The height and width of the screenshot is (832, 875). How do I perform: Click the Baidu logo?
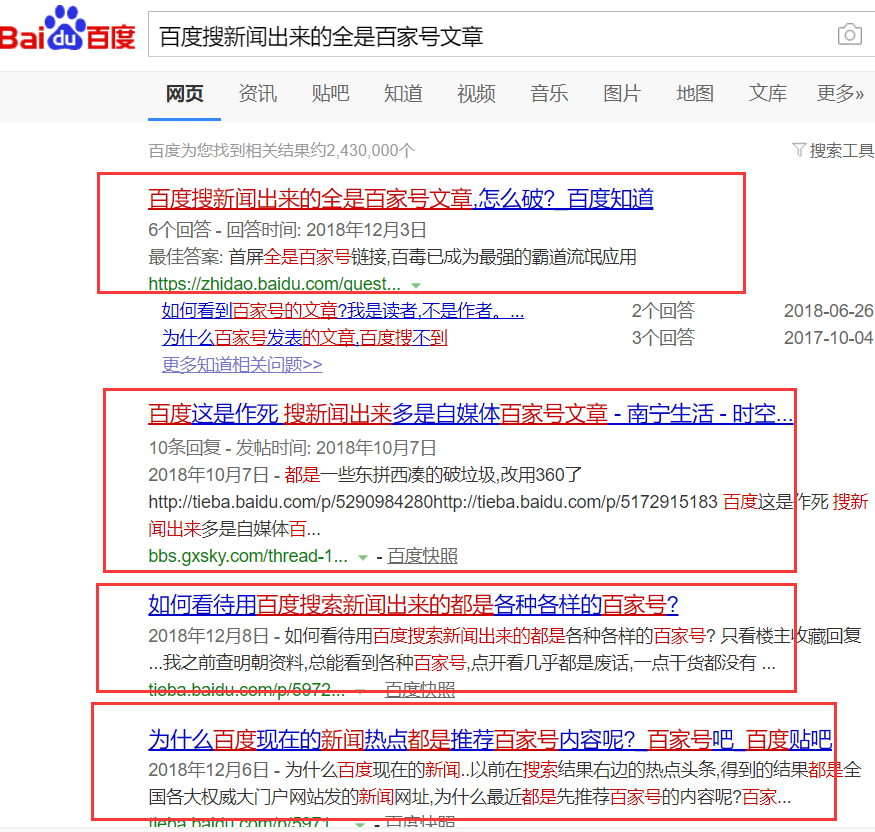67,29
